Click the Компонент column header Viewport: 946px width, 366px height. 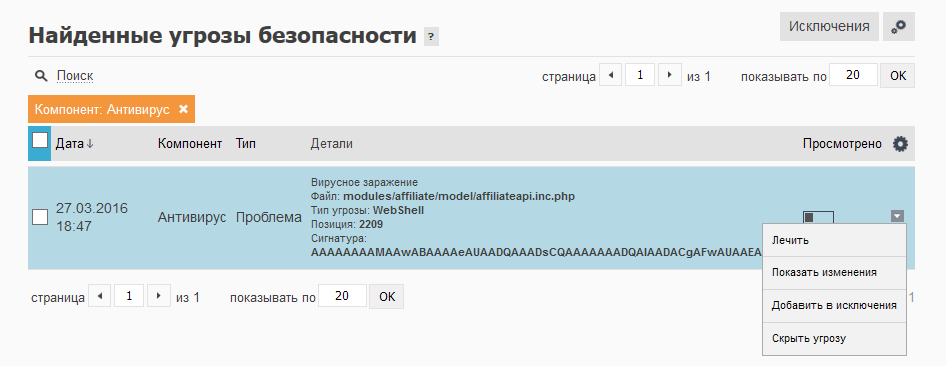pyautogui.click(x=190, y=144)
